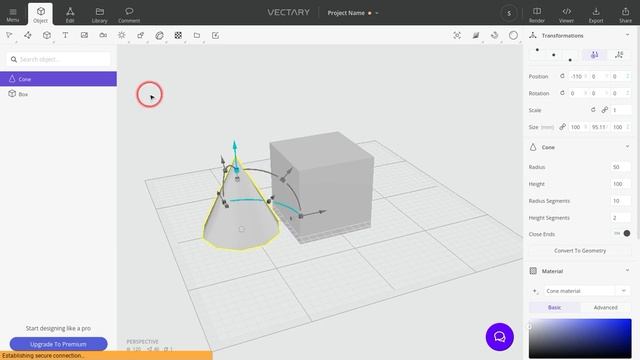The height and width of the screenshot is (360, 640).
Task: Toggle the highlighted pivot mode button
Action: [594, 55]
